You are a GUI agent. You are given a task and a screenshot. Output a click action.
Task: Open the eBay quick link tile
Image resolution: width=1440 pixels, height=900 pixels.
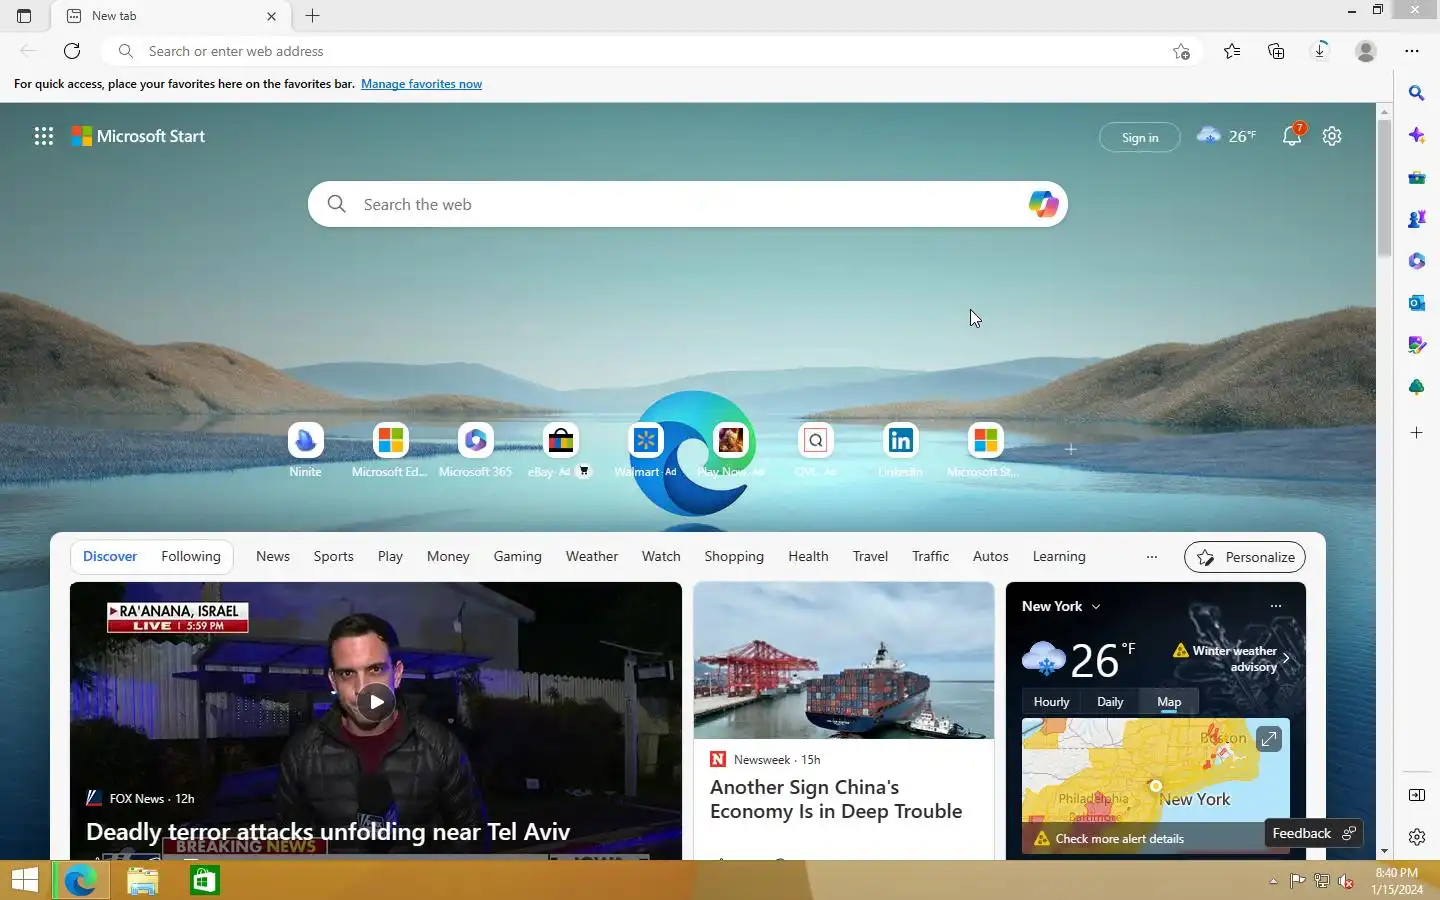(560, 449)
